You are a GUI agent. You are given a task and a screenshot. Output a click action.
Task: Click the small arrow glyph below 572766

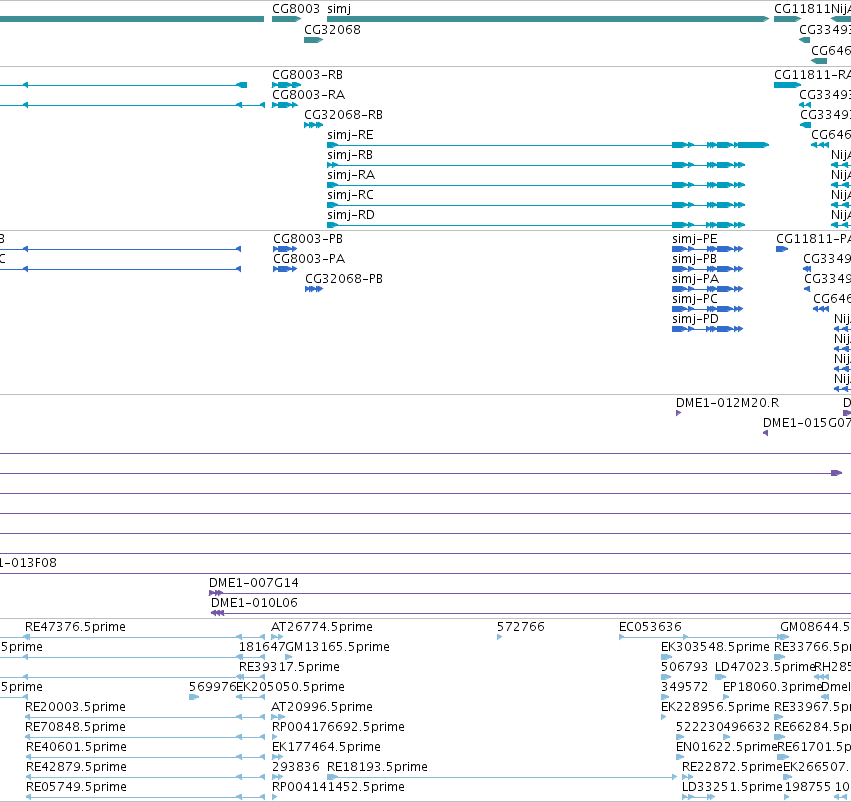click(499, 637)
